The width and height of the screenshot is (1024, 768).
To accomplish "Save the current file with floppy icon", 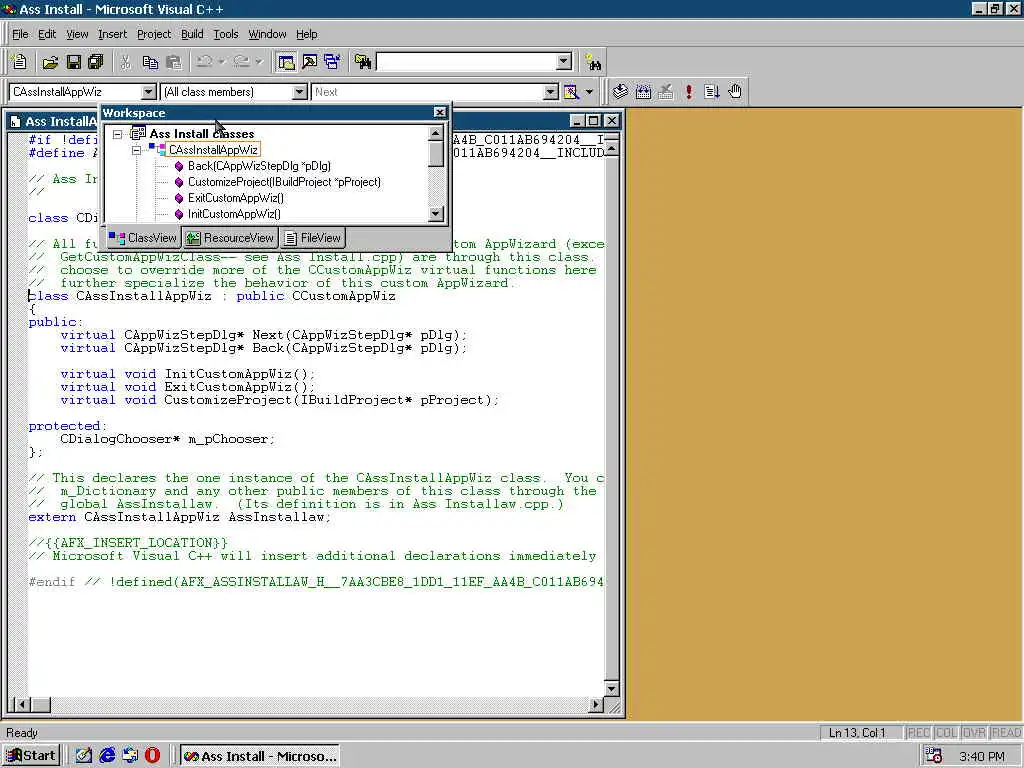I will point(74,62).
